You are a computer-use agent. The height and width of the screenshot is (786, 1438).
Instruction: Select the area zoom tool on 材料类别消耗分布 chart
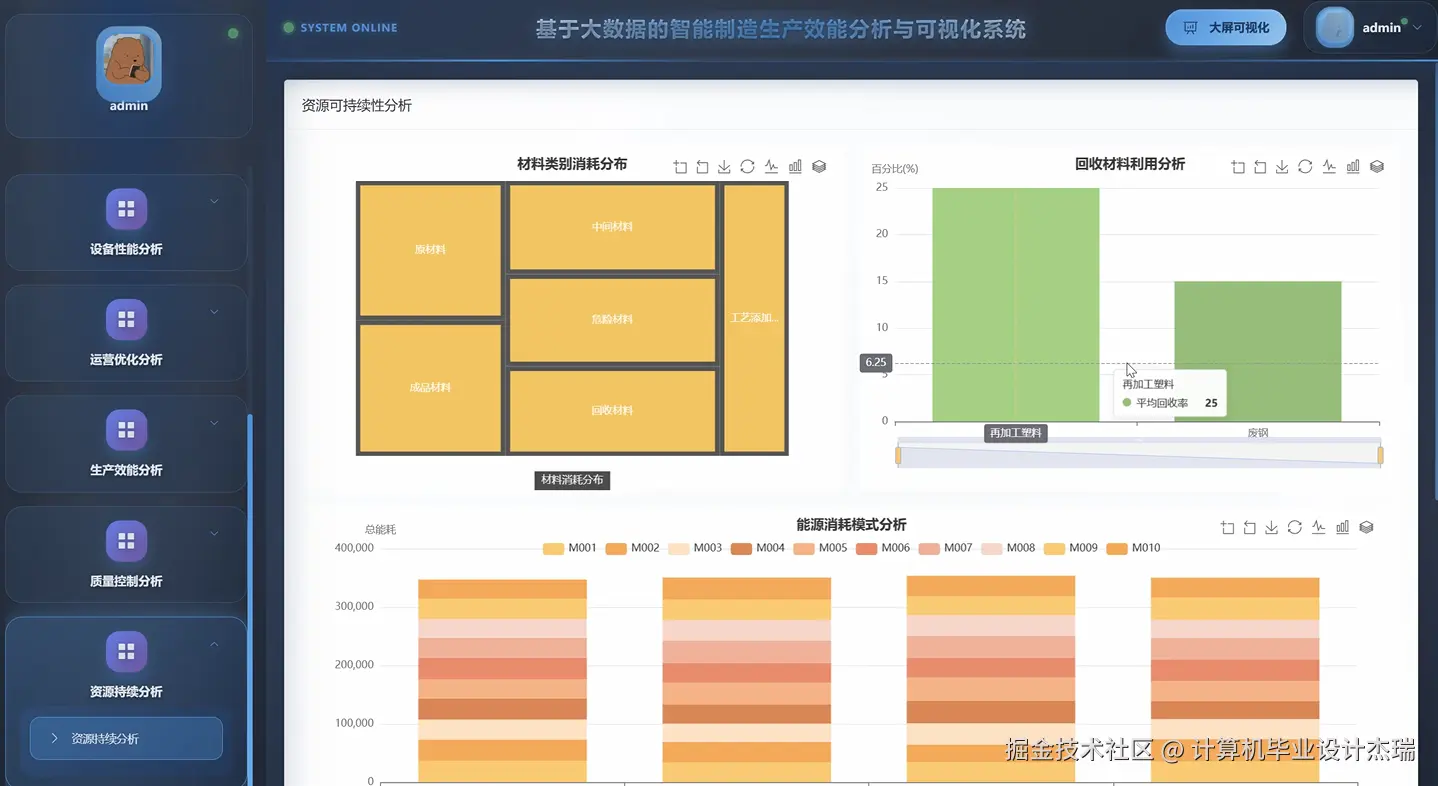tap(680, 166)
